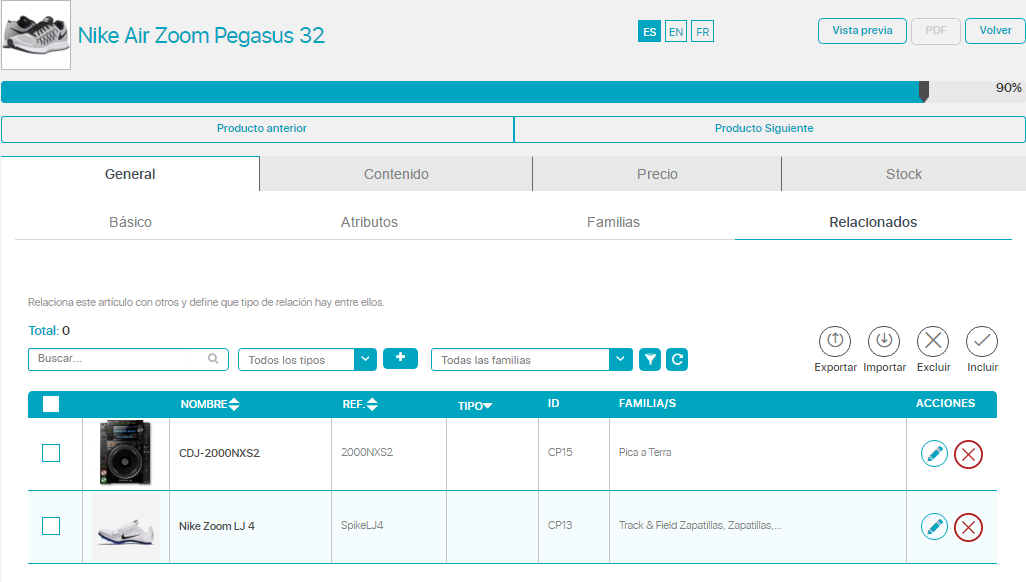
Task: Switch language to EN
Action: tap(676, 31)
